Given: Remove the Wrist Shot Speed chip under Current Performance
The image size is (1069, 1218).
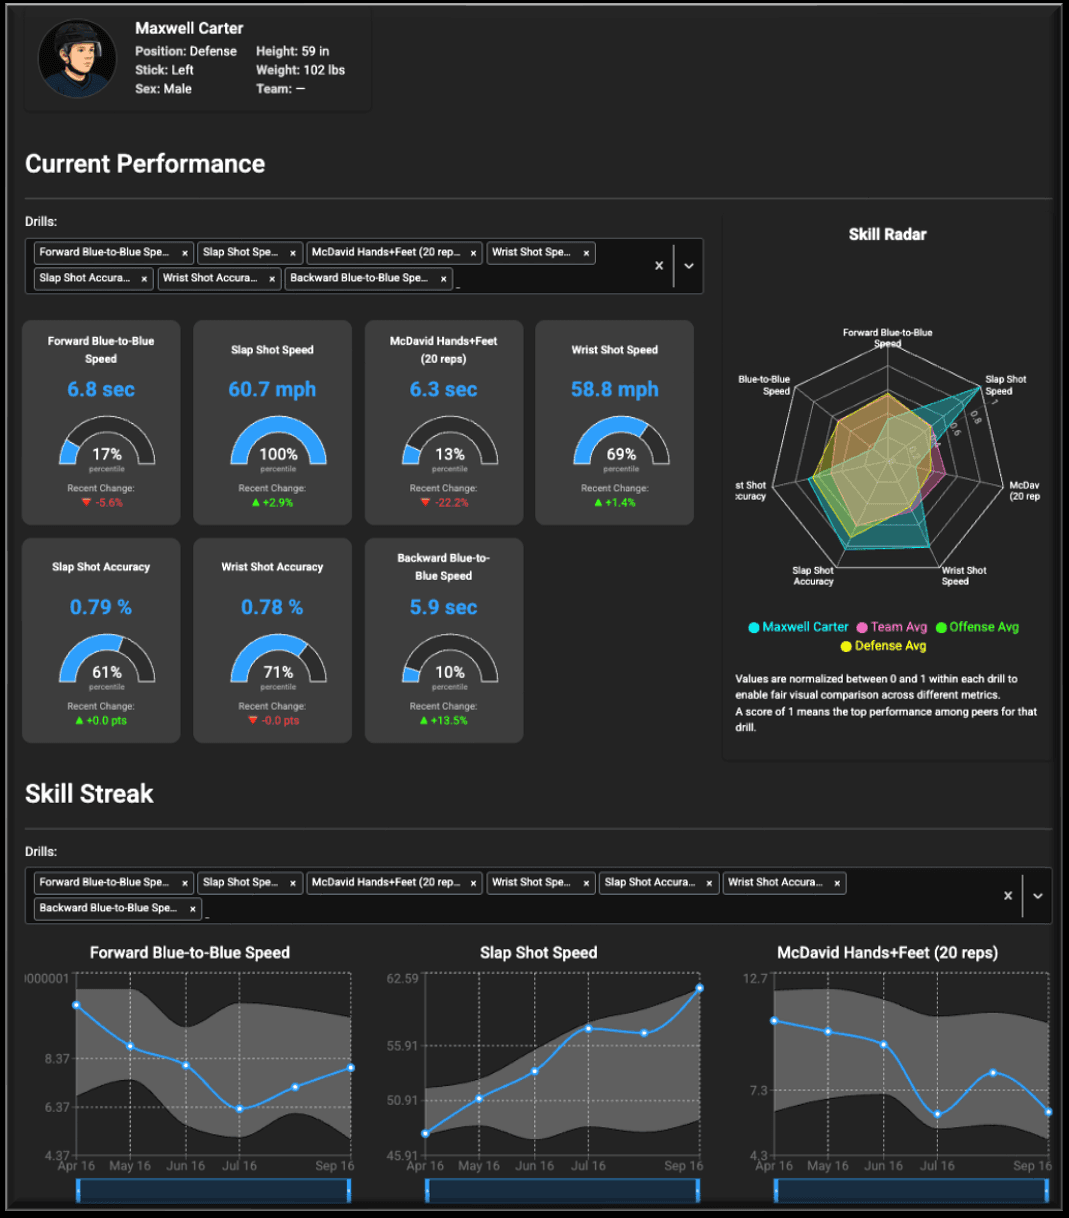Looking at the screenshot, I should 586,252.
